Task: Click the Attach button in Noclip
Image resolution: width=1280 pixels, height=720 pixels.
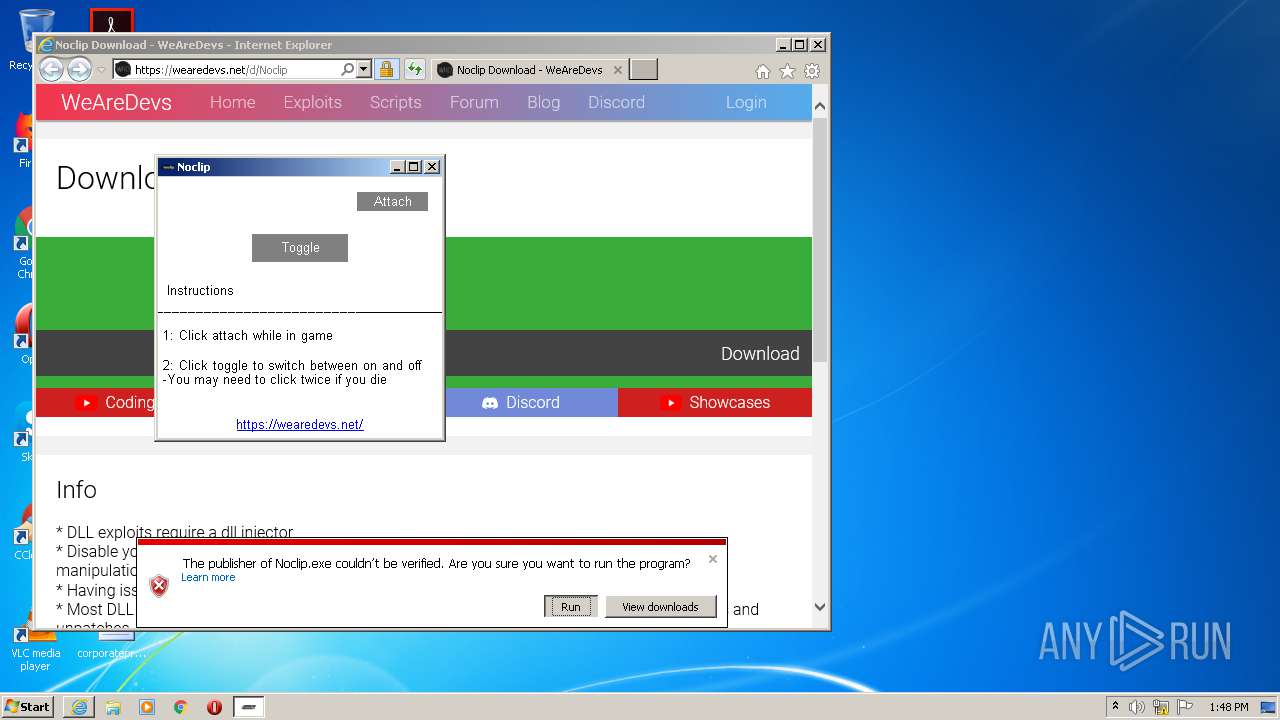Action: (x=392, y=202)
